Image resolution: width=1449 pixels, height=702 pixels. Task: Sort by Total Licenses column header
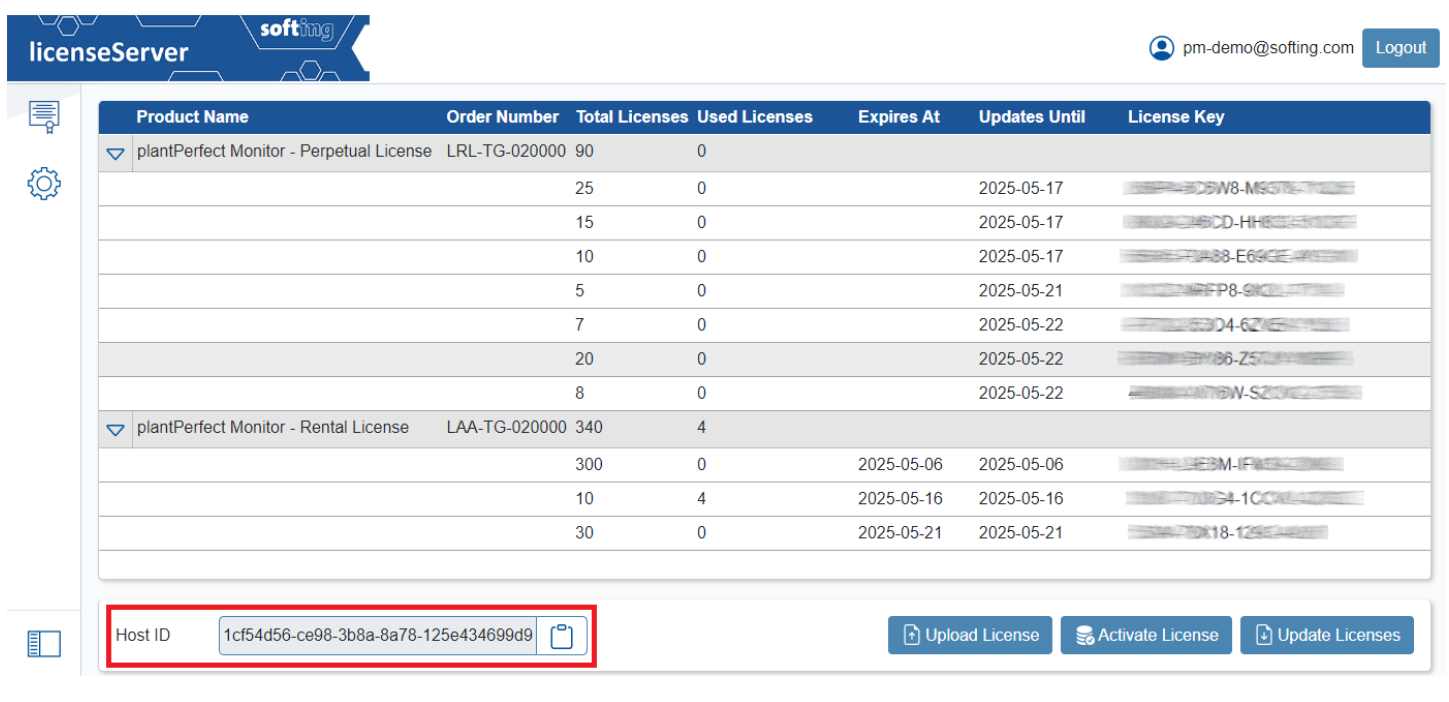[632, 117]
